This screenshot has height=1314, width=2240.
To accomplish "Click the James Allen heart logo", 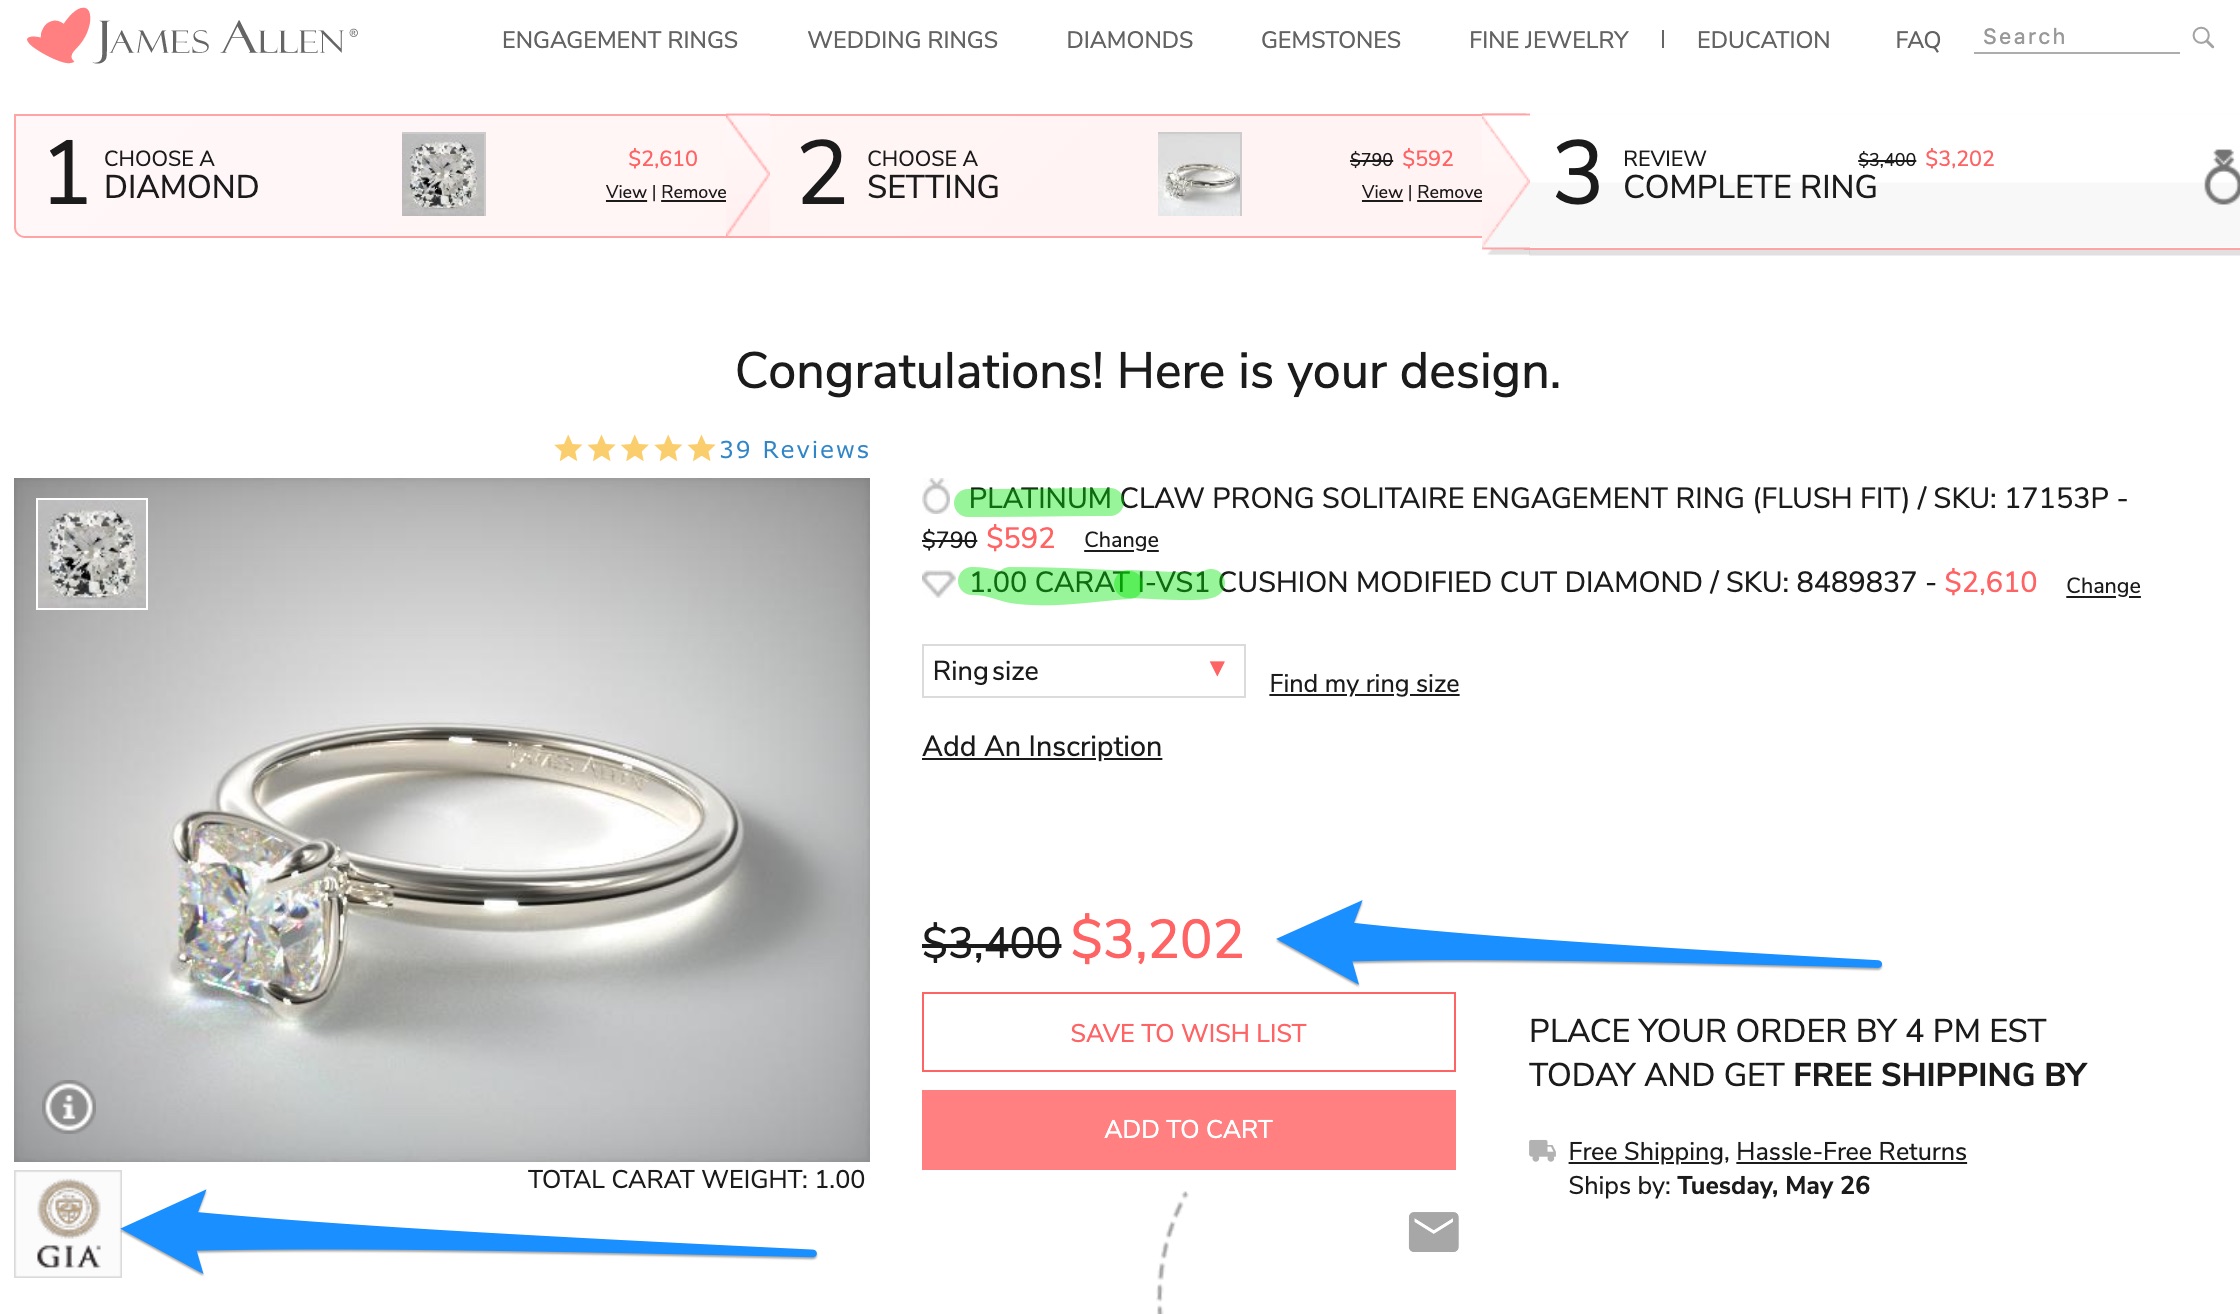I will pyautogui.click(x=60, y=36).
